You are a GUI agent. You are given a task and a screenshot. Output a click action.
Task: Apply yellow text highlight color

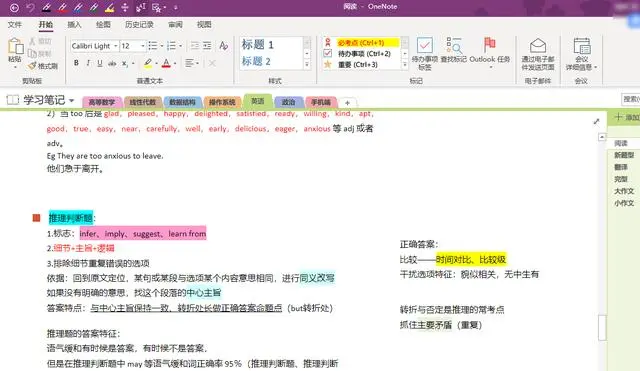(148, 63)
